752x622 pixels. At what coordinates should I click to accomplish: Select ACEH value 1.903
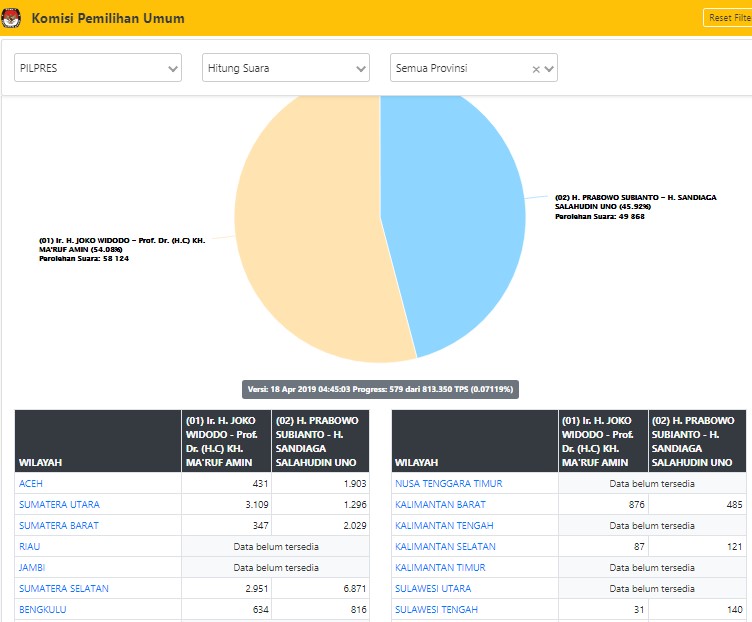[355, 483]
